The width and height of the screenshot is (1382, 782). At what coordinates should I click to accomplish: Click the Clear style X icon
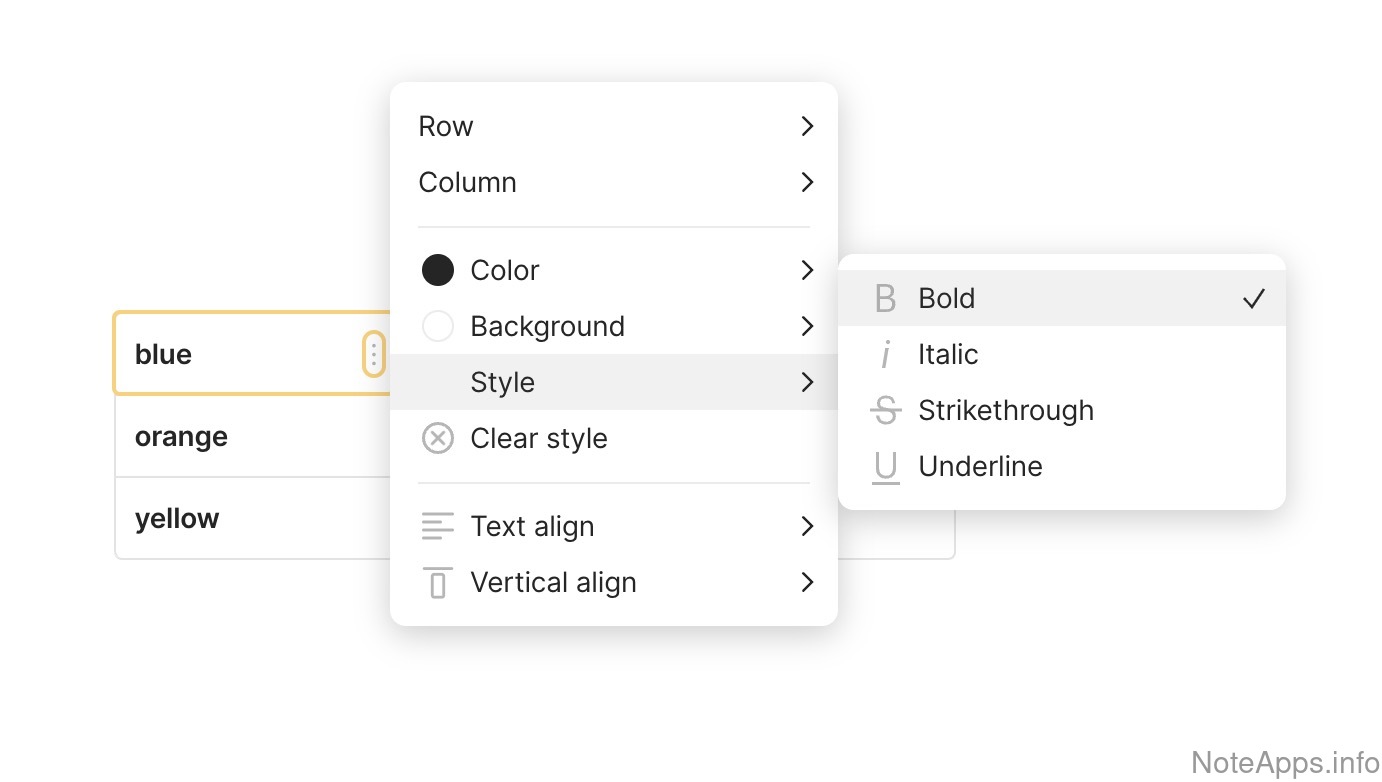(x=438, y=439)
